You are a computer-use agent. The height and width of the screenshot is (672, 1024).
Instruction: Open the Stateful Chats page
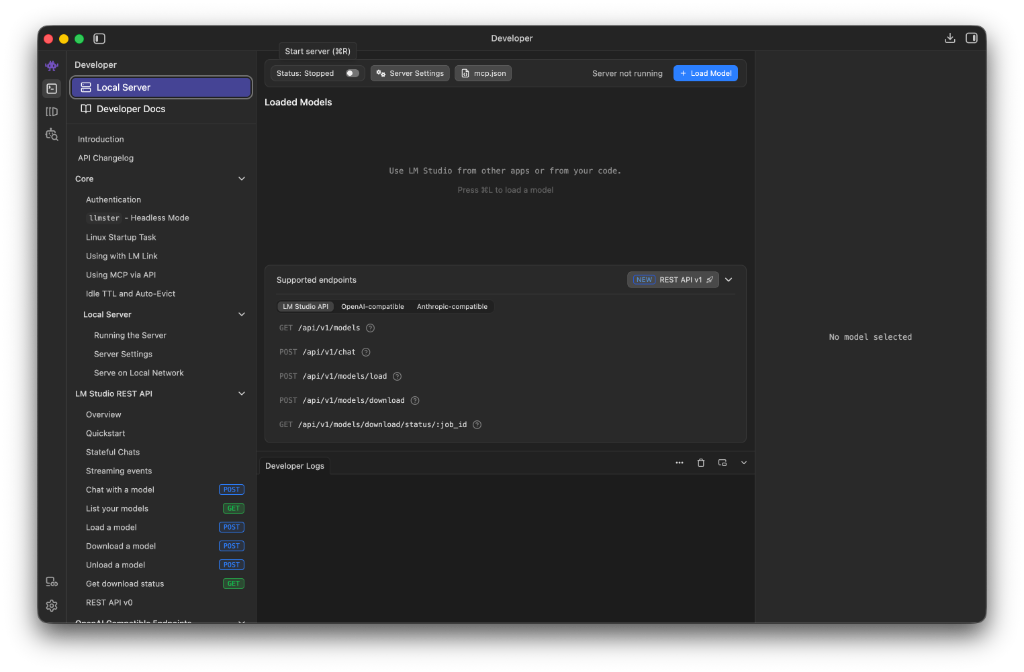112,452
